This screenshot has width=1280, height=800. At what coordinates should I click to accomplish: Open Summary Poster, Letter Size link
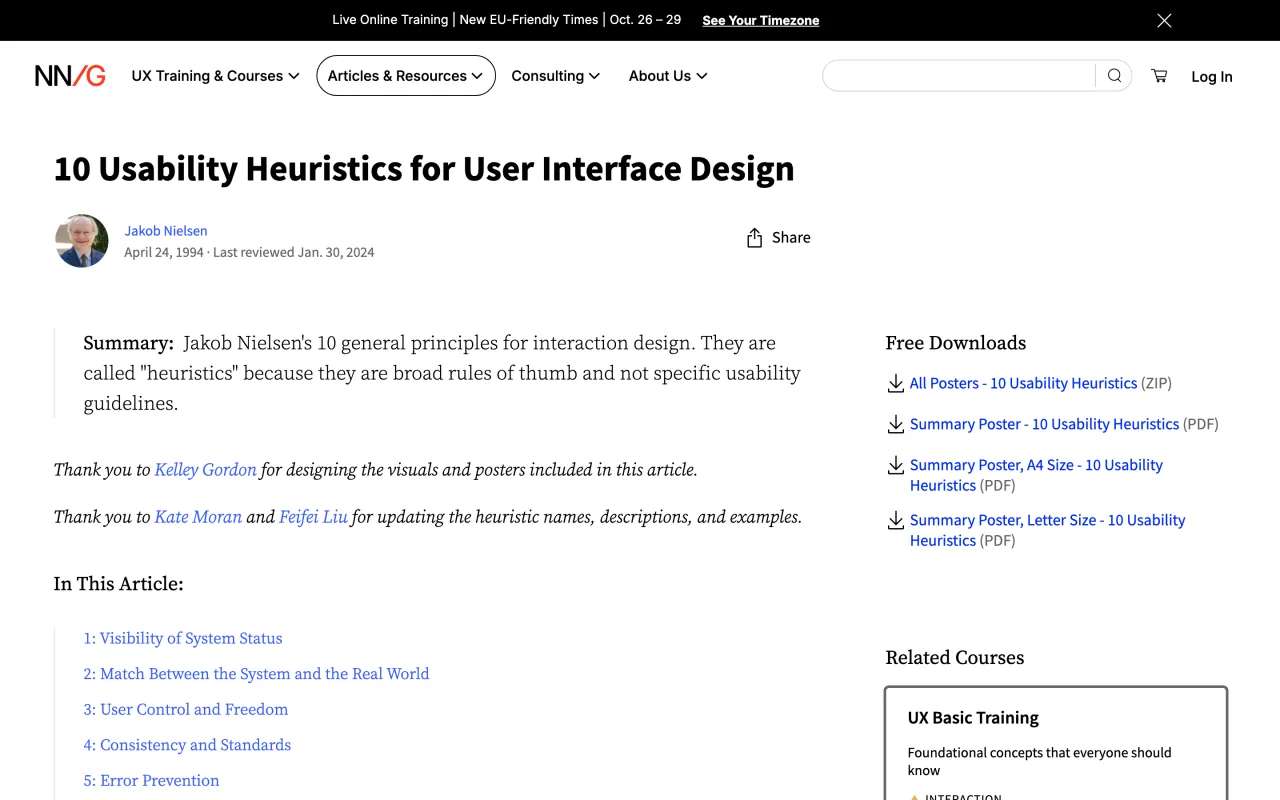[x=1047, y=530]
